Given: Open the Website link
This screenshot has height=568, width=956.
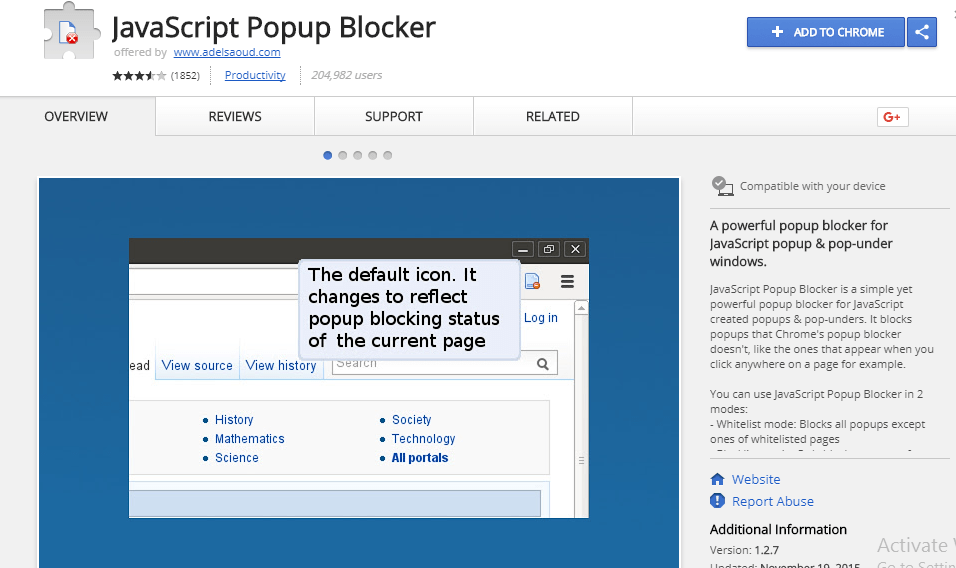Looking at the screenshot, I should (755, 480).
